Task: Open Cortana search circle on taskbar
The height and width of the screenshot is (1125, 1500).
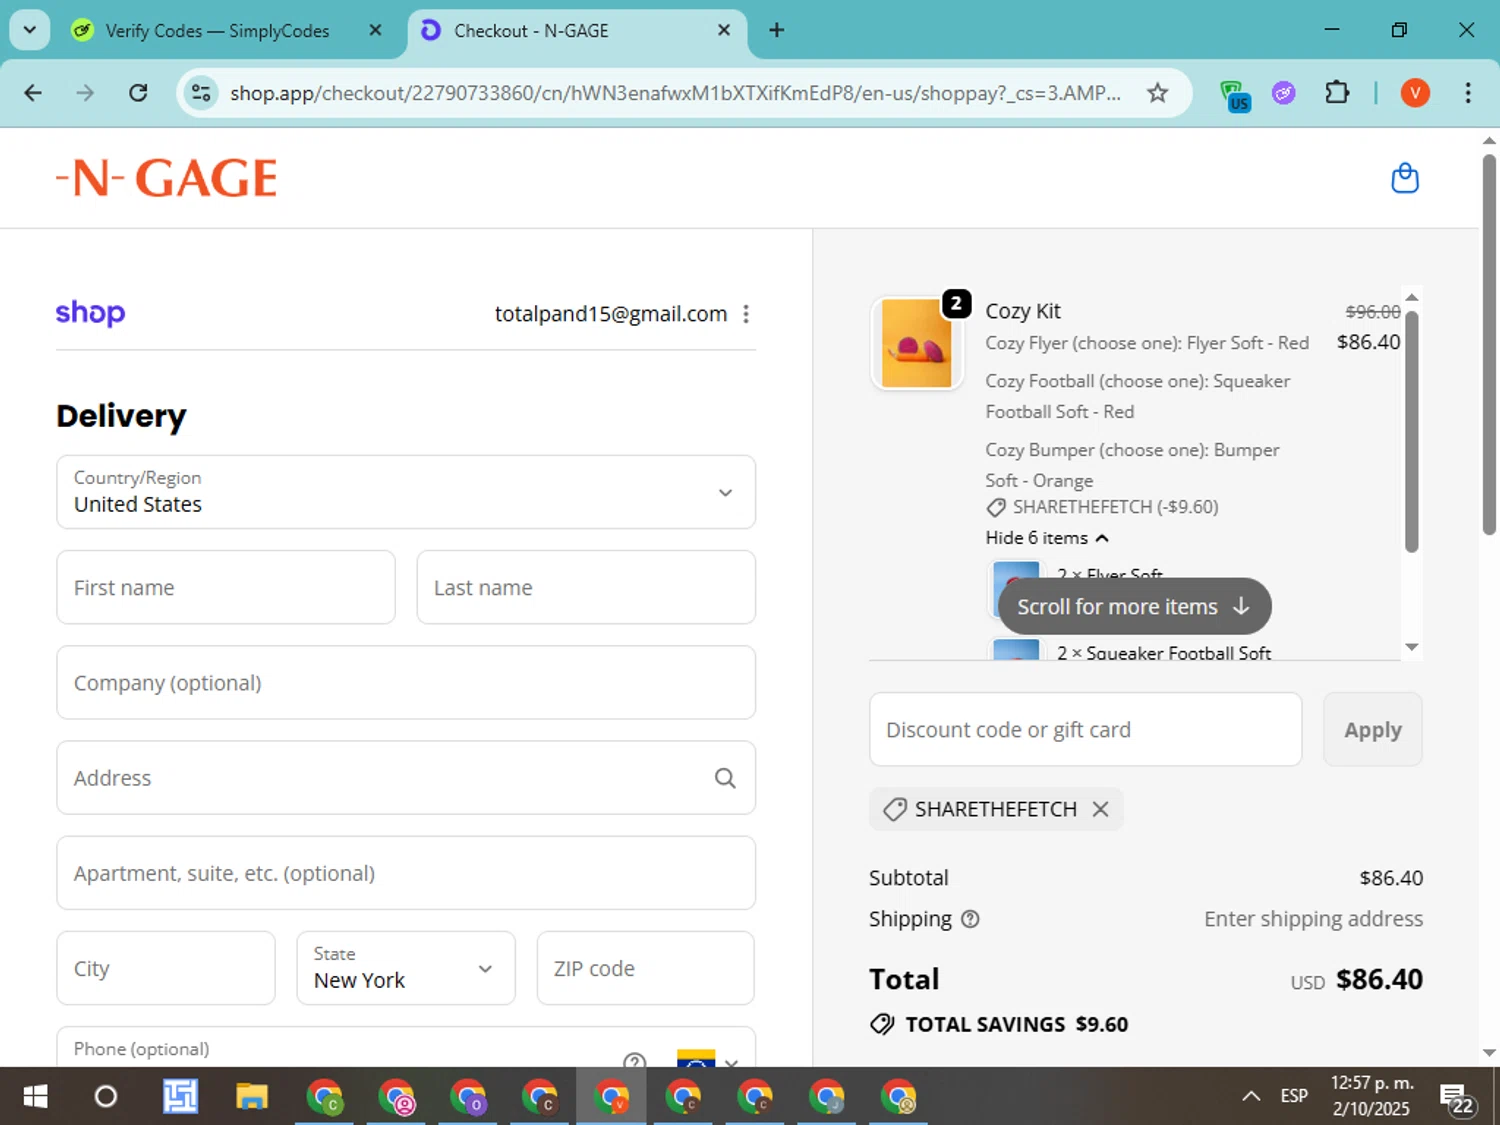Action: (106, 1097)
